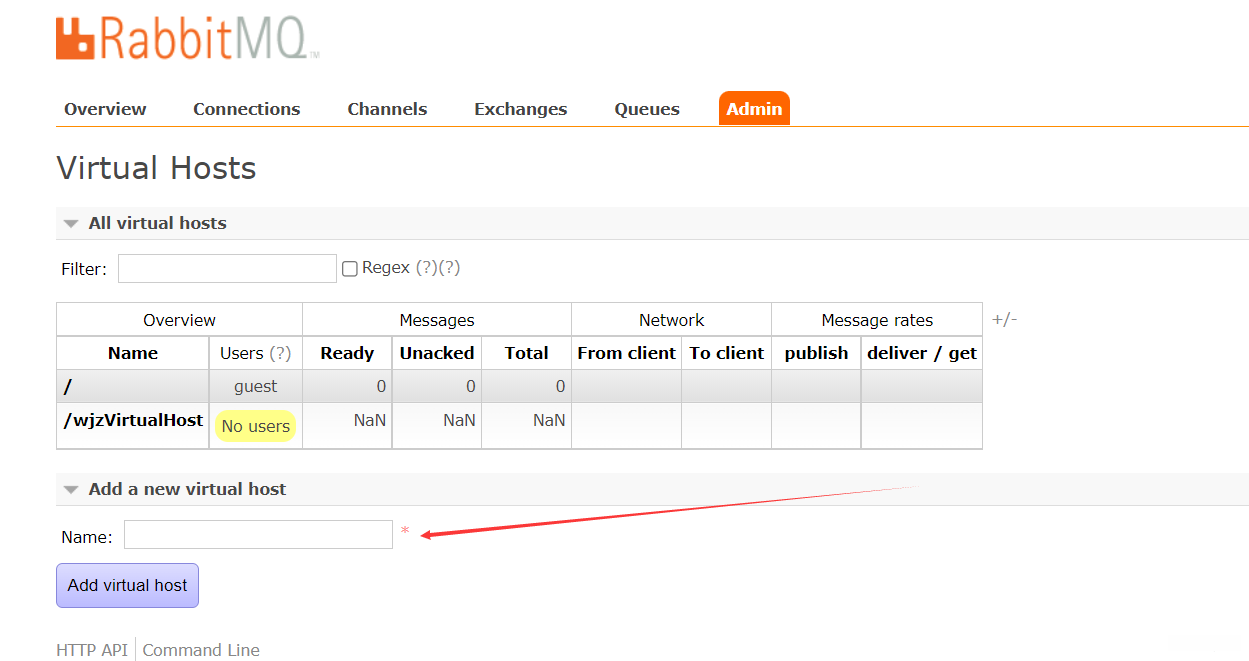
Task: Click the Messages column group header
Action: click(437, 320)
